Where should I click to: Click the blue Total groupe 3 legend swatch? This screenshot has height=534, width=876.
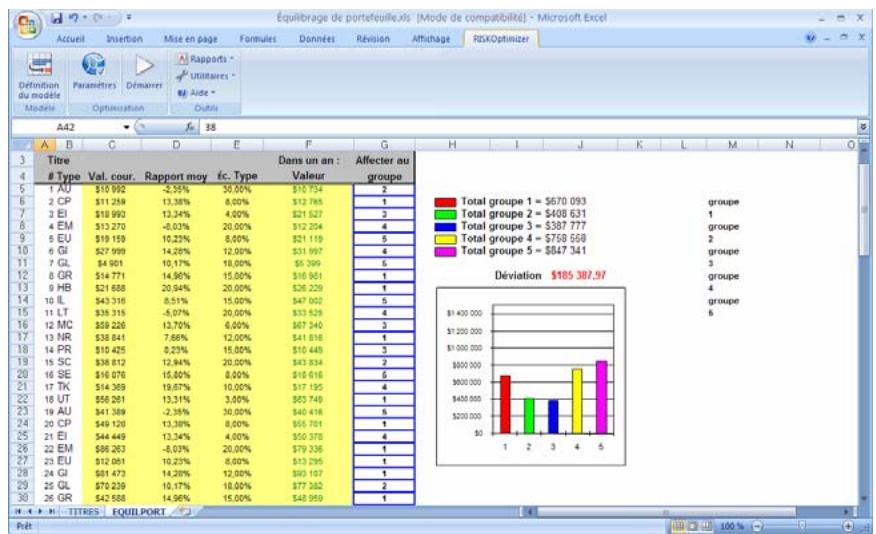tap(445, 227)
